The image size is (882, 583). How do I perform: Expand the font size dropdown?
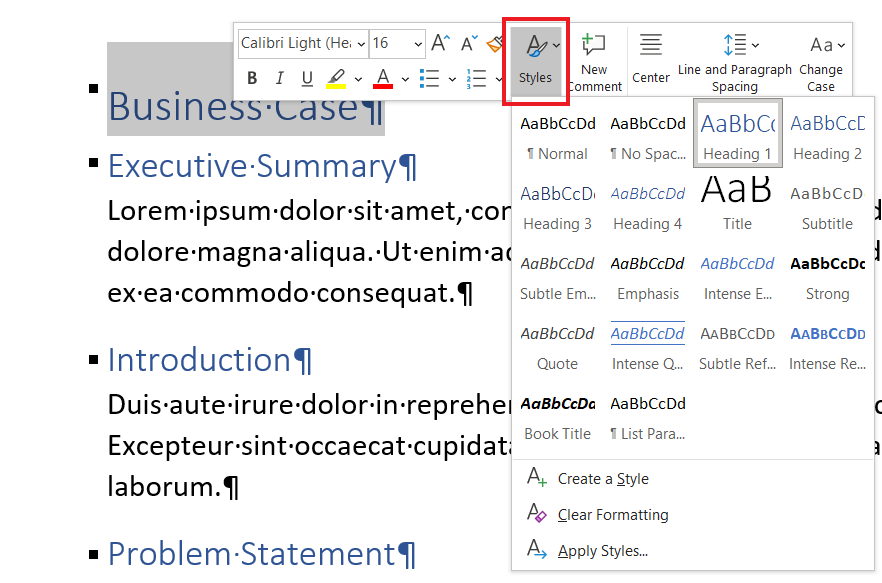pos(417,43)
